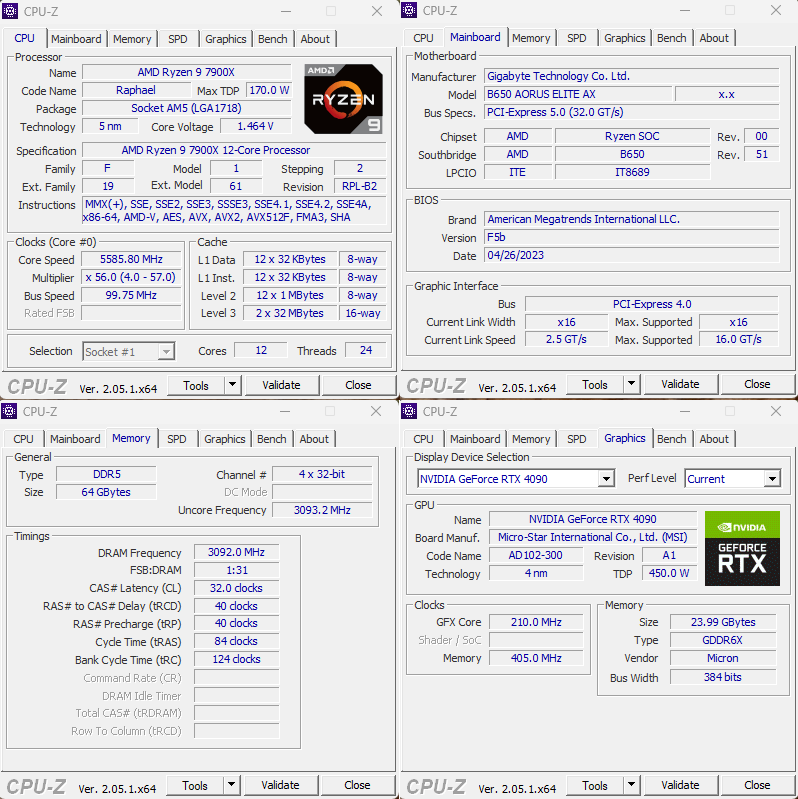Click Validate in the Memory window
The width and height of the screenshot is (798, 799).
[280, 785]
